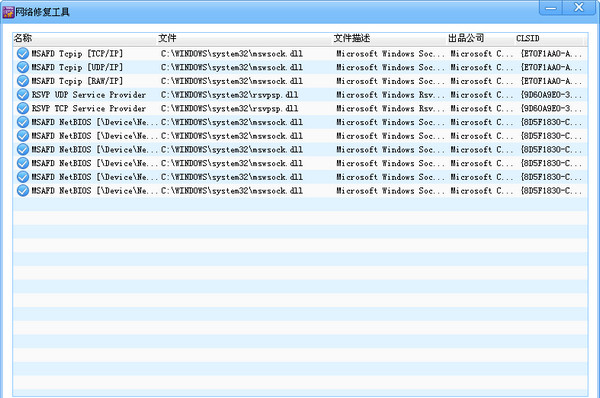The width and height of the screenshot is (600, 398).
Task: Click the Microsoft C... company cell in RSVP TCP row
Action: point(481,108)
